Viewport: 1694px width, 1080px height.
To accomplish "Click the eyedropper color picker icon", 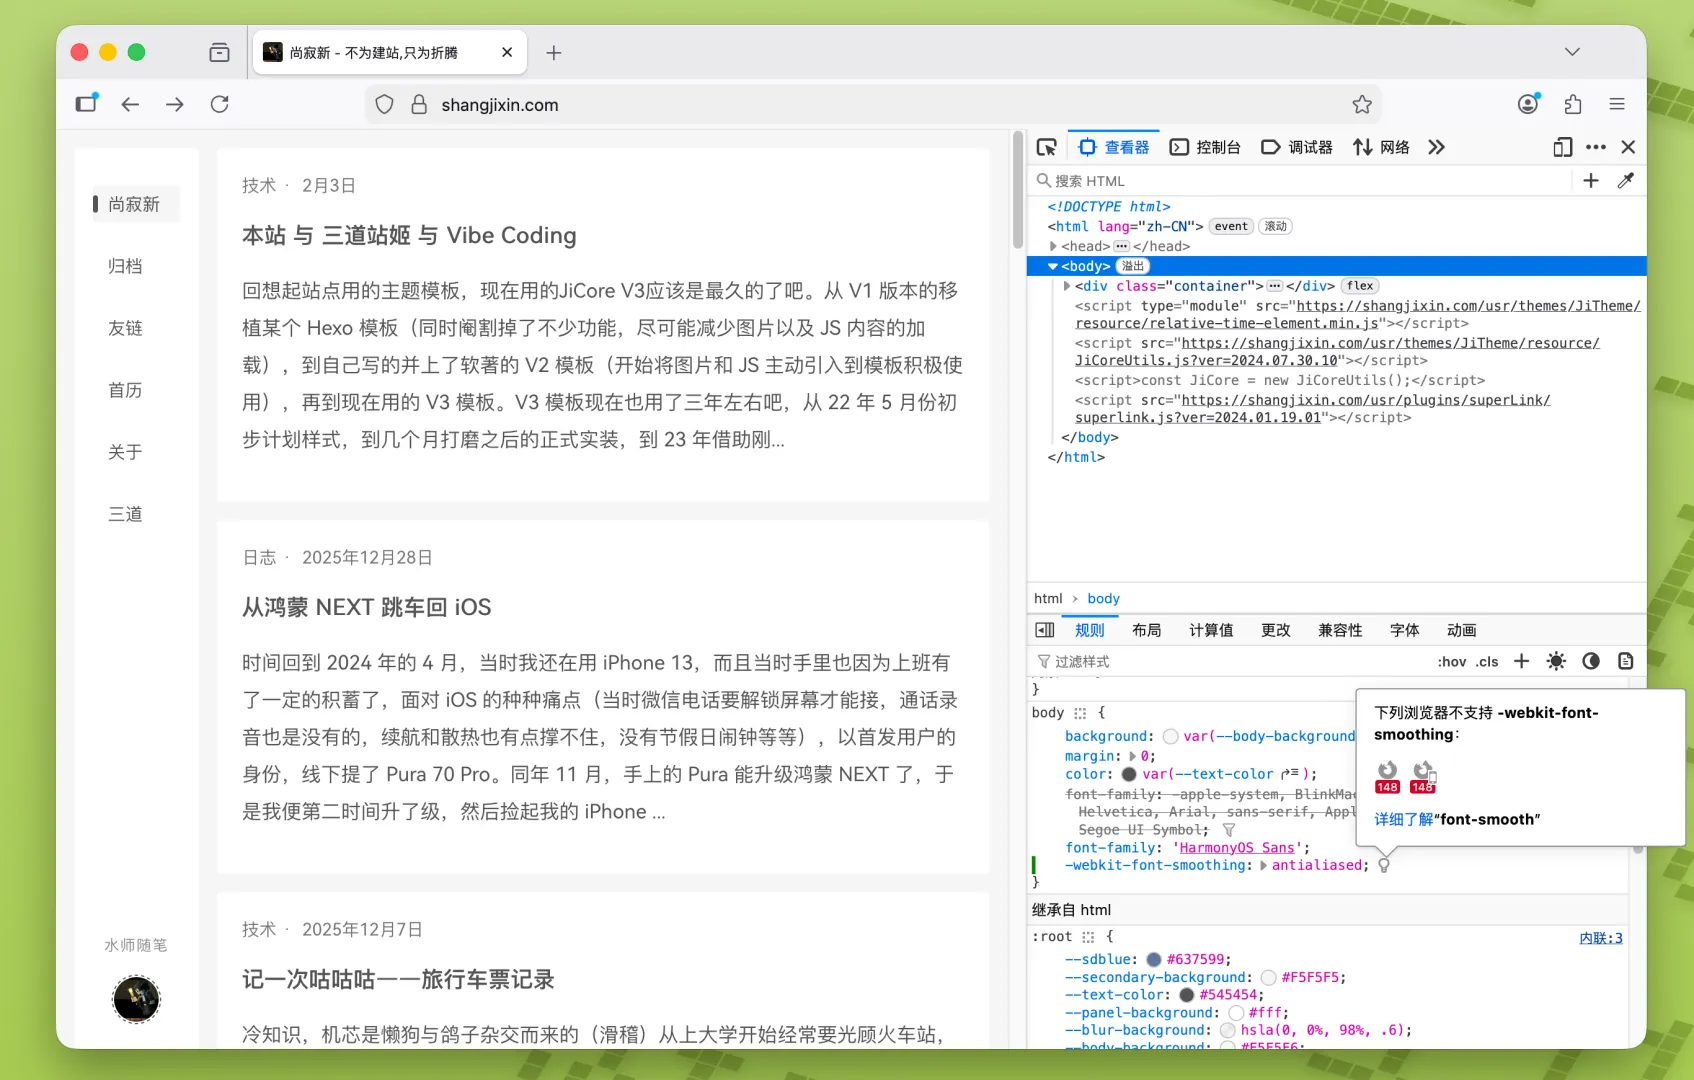I will tap(1626, 181).
